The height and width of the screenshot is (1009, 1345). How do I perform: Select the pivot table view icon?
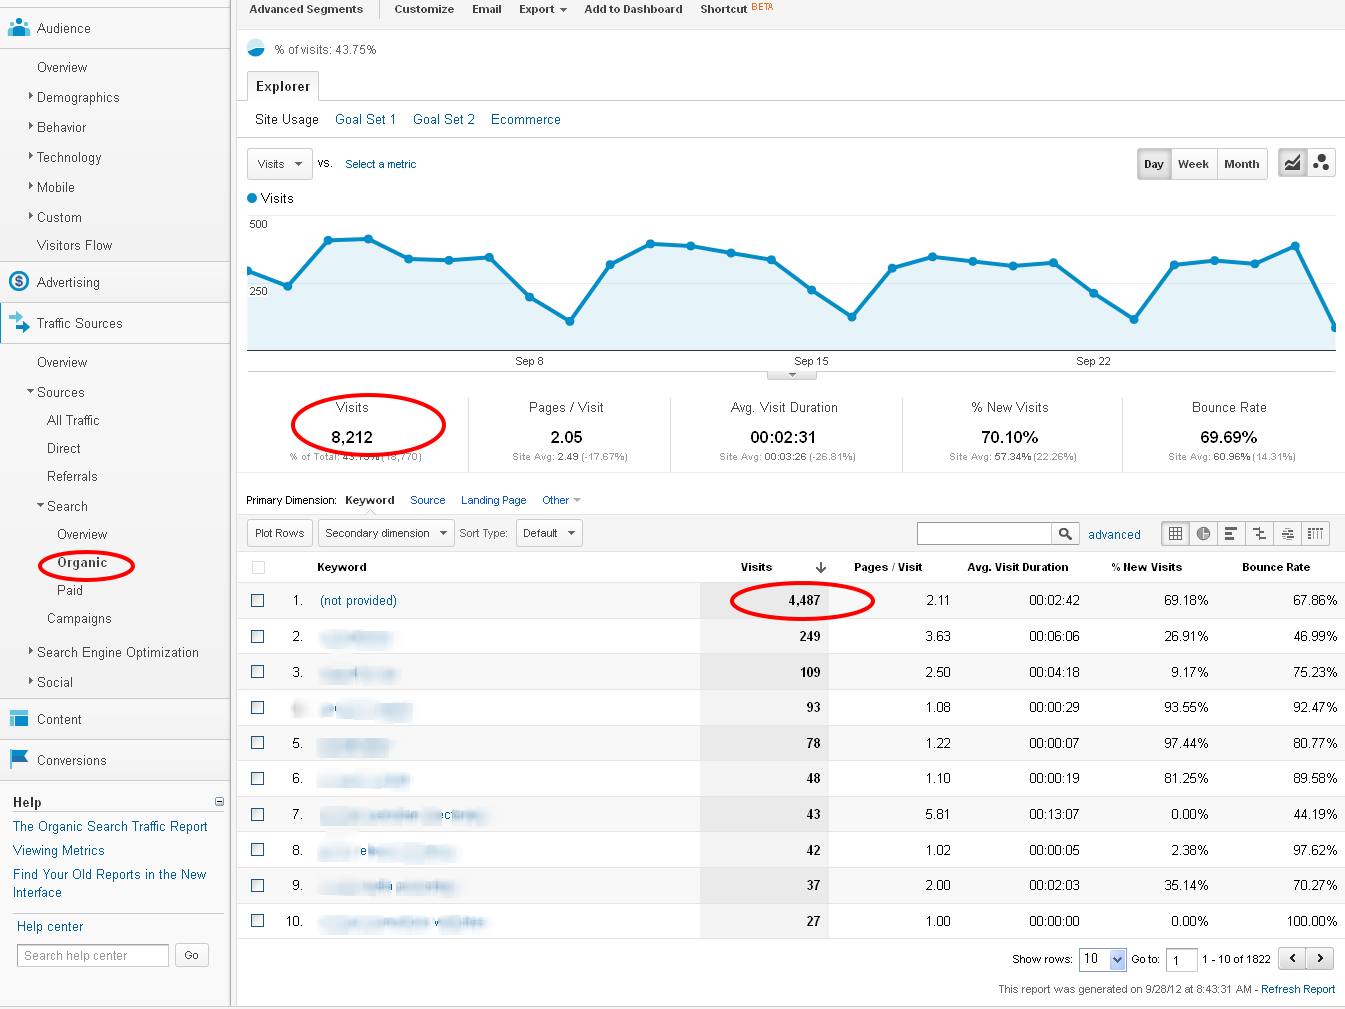point(1316,534)
